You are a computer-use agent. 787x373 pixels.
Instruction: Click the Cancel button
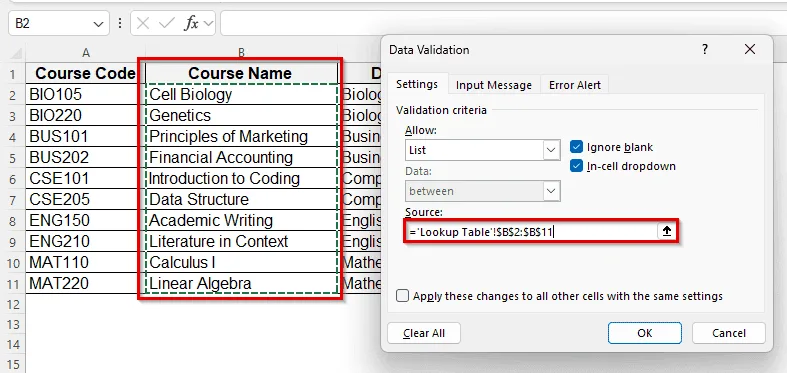click(x=729, y=333)
